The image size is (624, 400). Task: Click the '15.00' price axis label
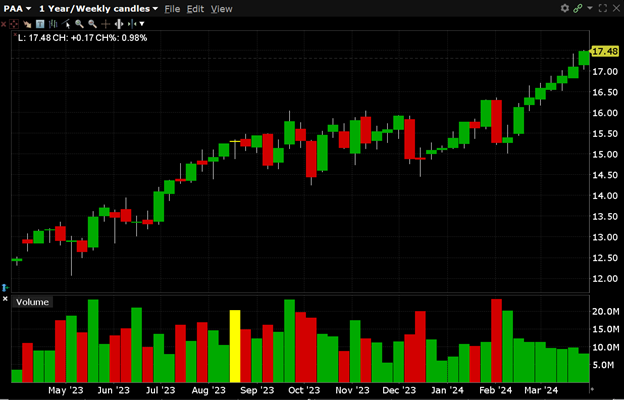[605, 154]
